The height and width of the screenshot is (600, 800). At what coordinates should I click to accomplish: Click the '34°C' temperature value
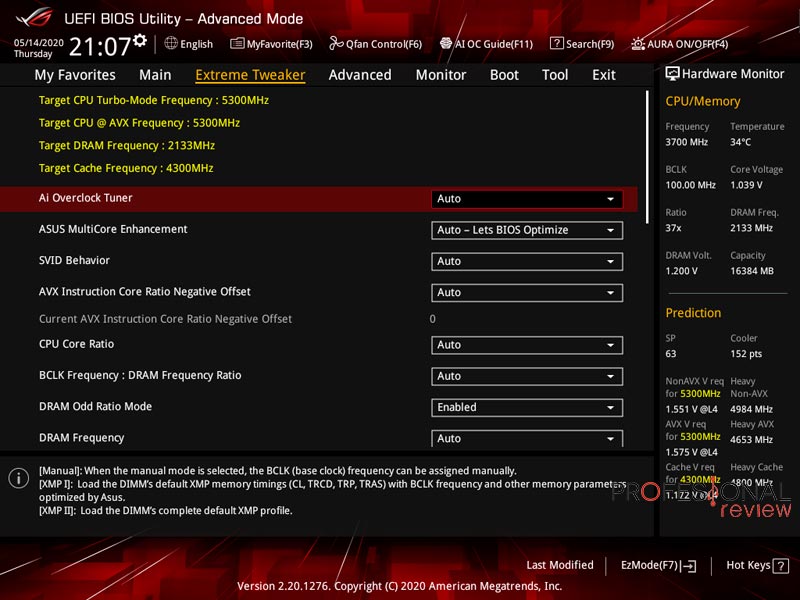tap(740, 142)
